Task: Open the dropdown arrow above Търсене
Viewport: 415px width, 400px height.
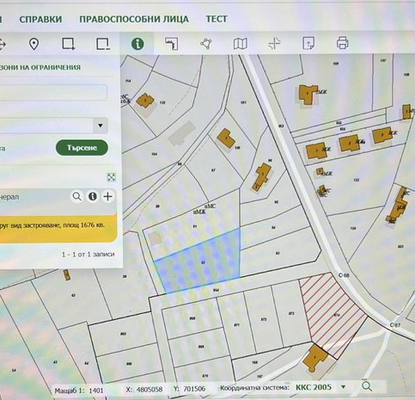Action: 100,126
